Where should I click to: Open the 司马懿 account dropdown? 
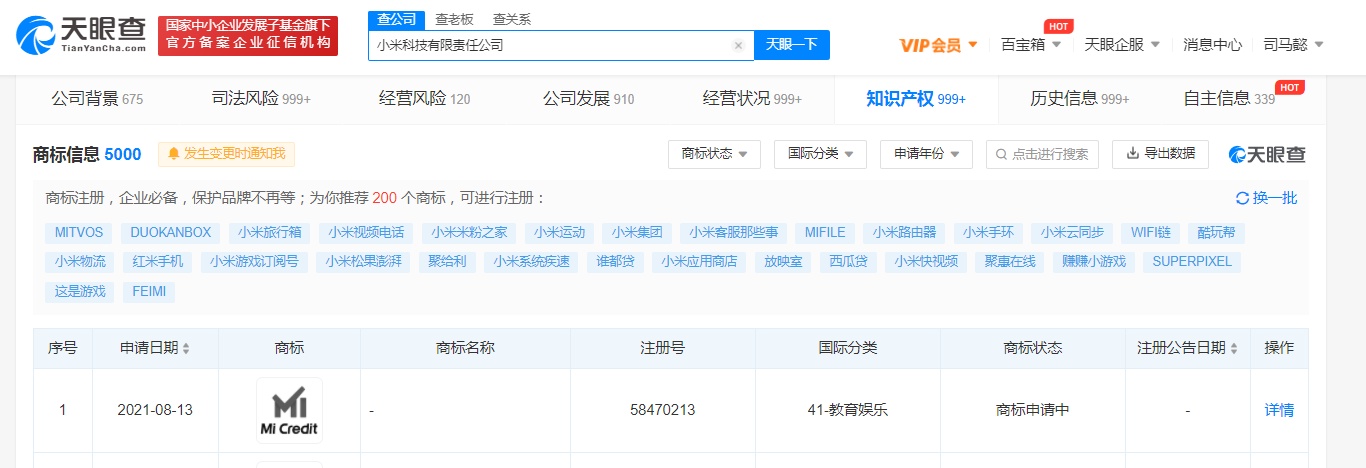coord(1293,45)
